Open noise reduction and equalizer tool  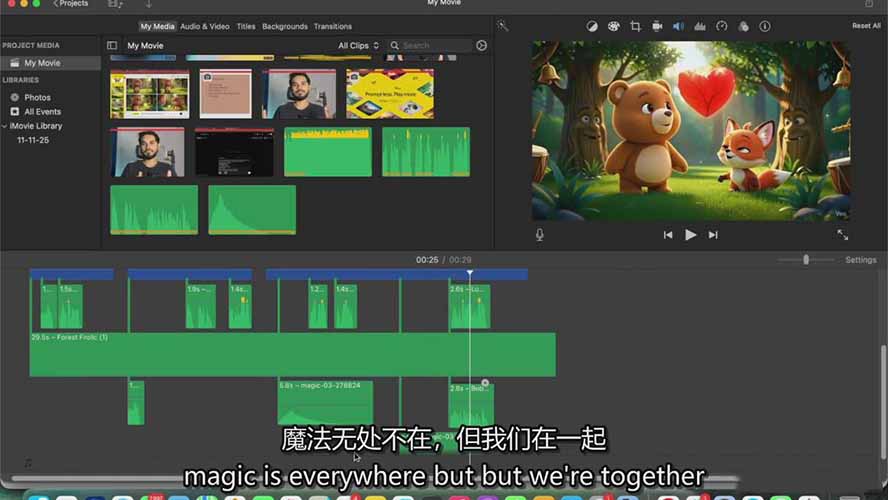click(700, 26)
